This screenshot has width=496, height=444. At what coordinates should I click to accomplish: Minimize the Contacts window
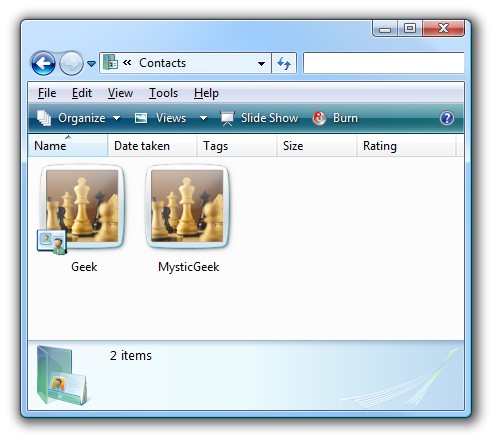(385, 28)
